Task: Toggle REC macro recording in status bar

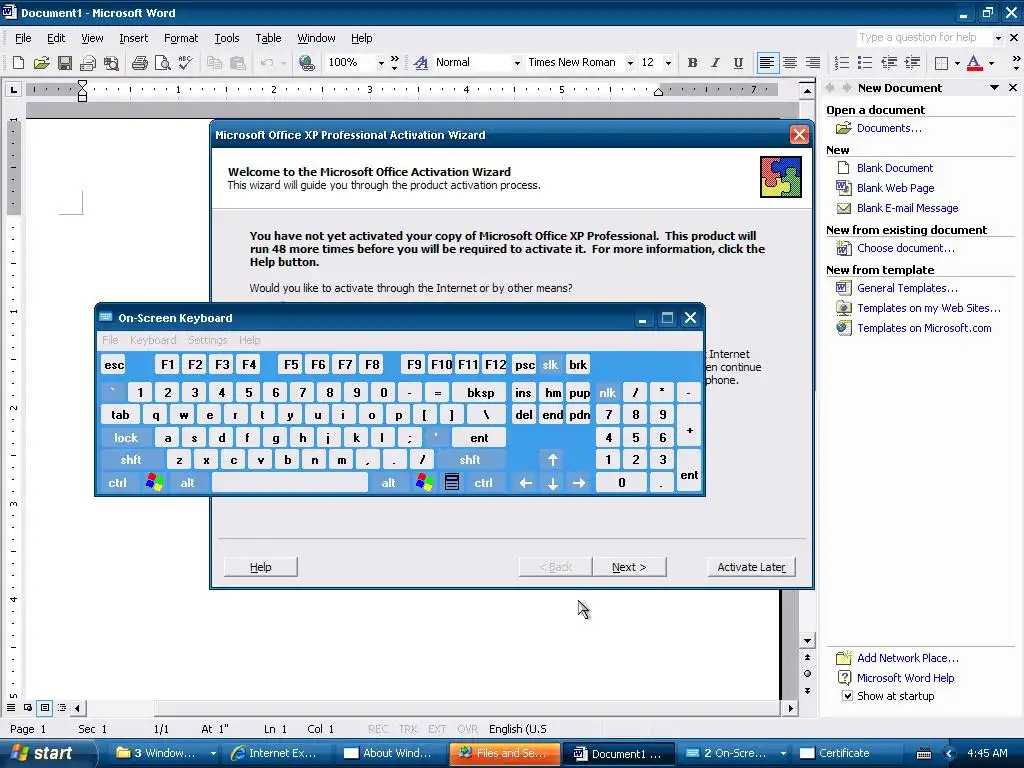Action: (x=378, y=729)
